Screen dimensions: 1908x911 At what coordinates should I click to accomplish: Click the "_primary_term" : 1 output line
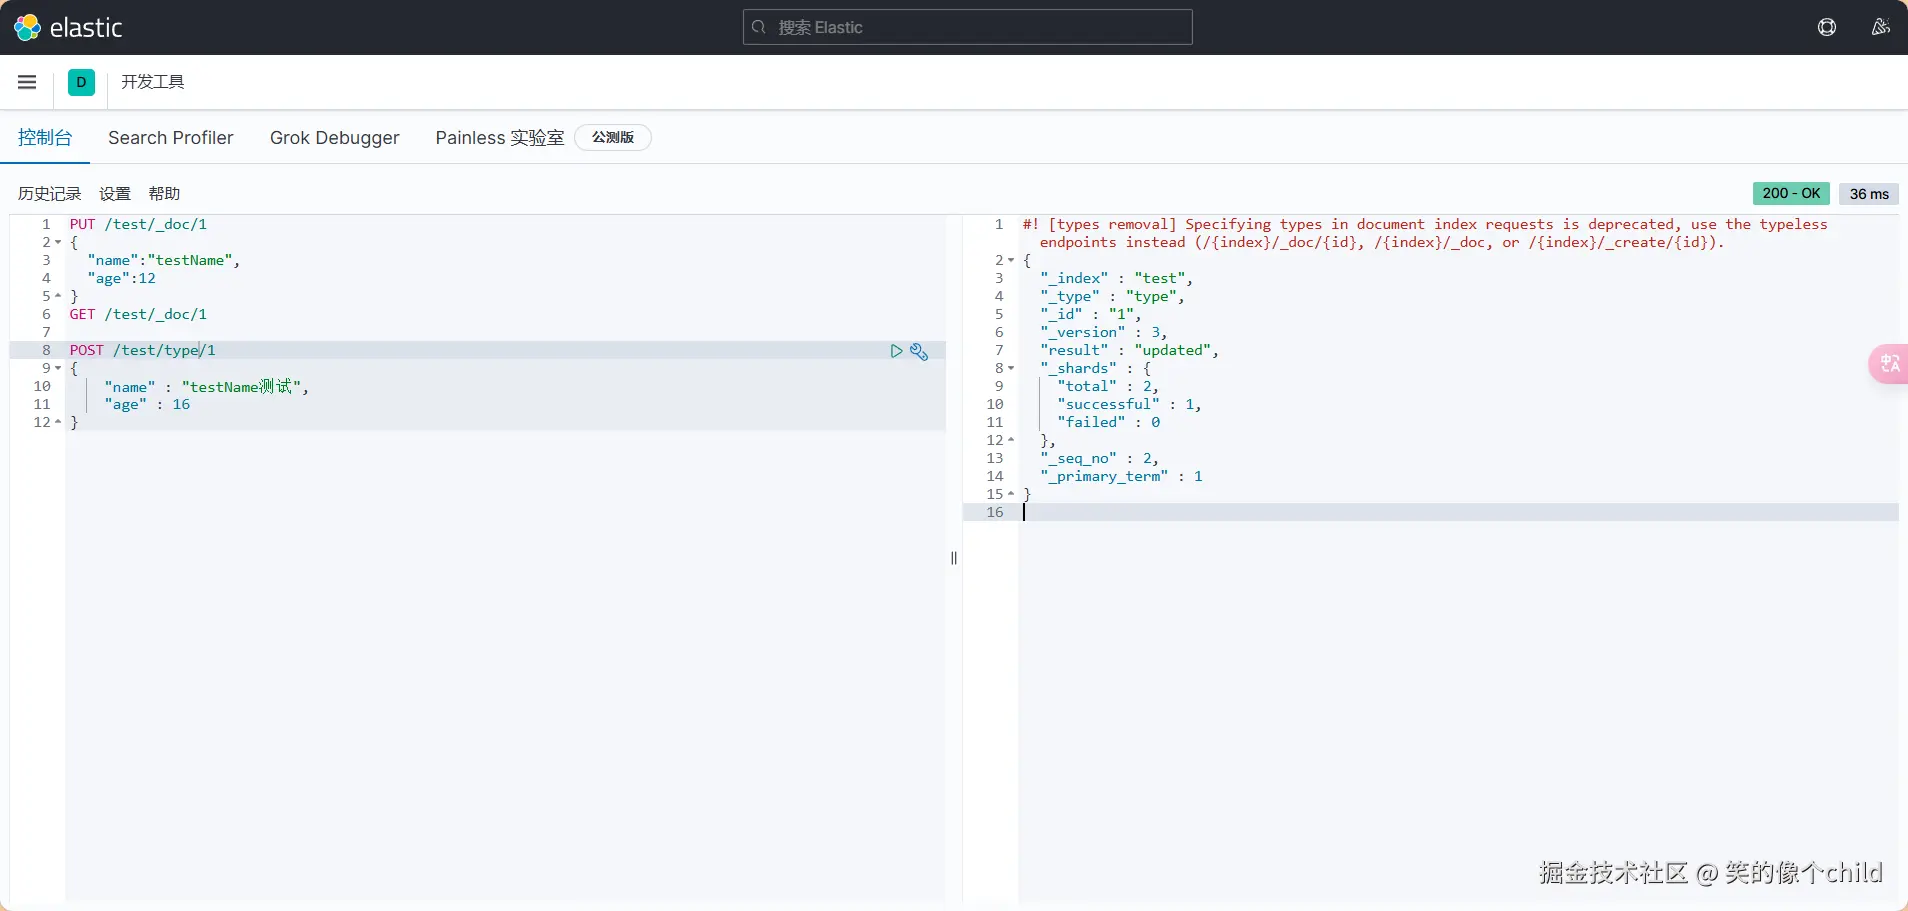tap(1121, 477)
